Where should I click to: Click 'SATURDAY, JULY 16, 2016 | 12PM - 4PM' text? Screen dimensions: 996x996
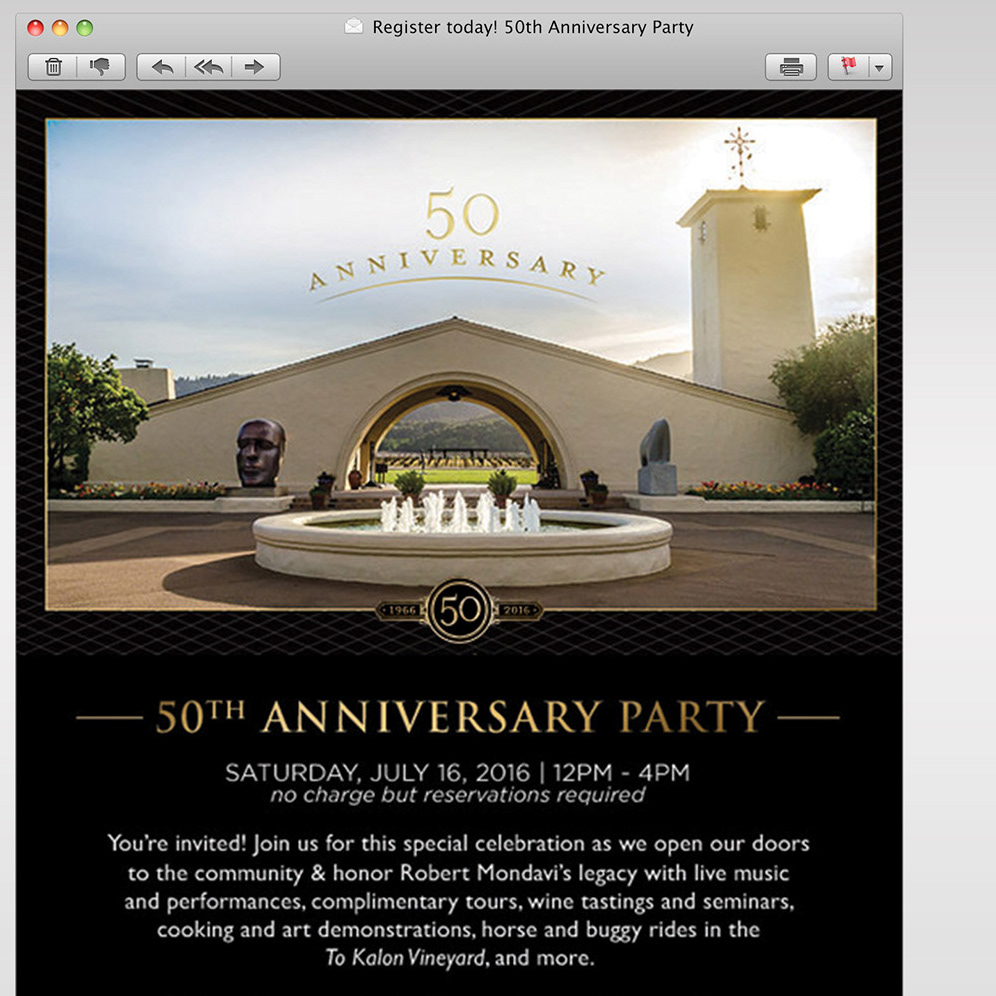[x=457, y=772]
